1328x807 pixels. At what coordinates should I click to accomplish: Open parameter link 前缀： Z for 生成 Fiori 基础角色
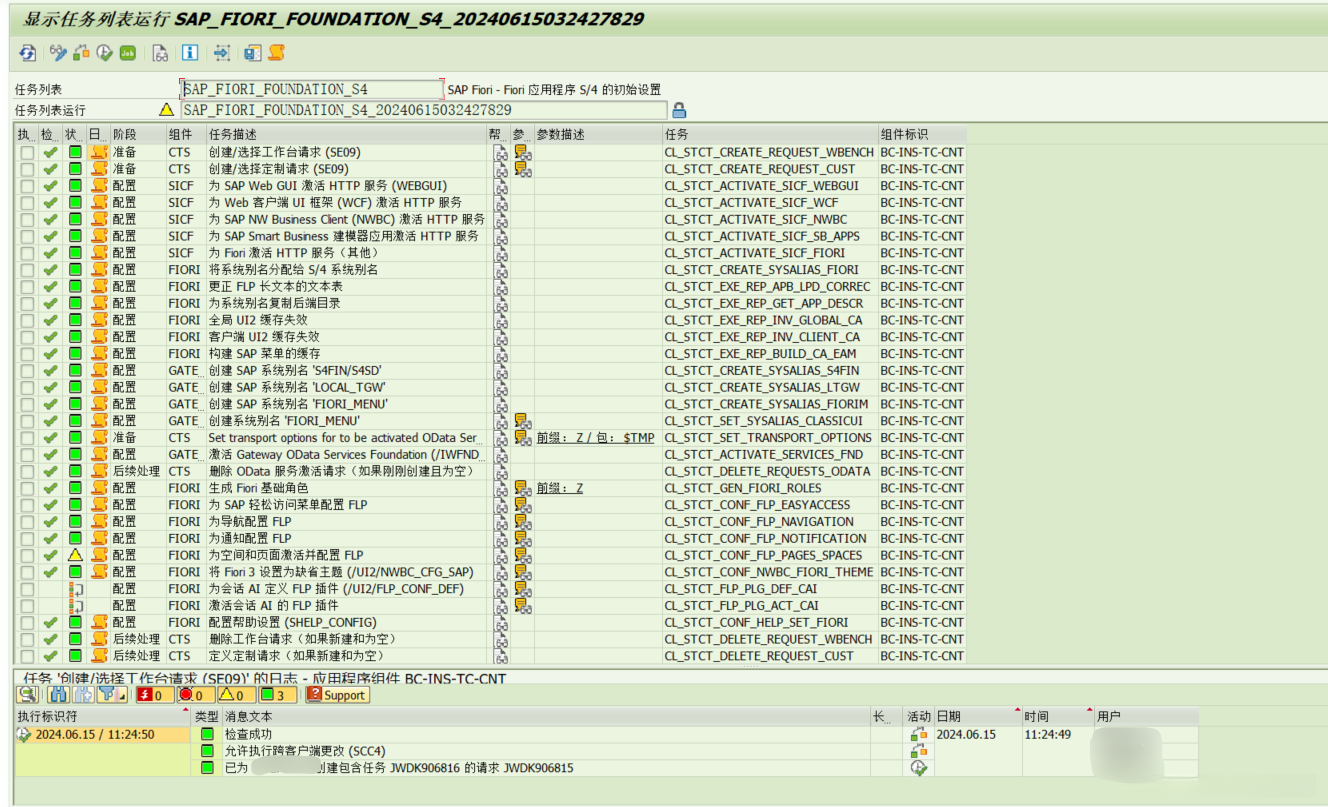tap(560, 488)
